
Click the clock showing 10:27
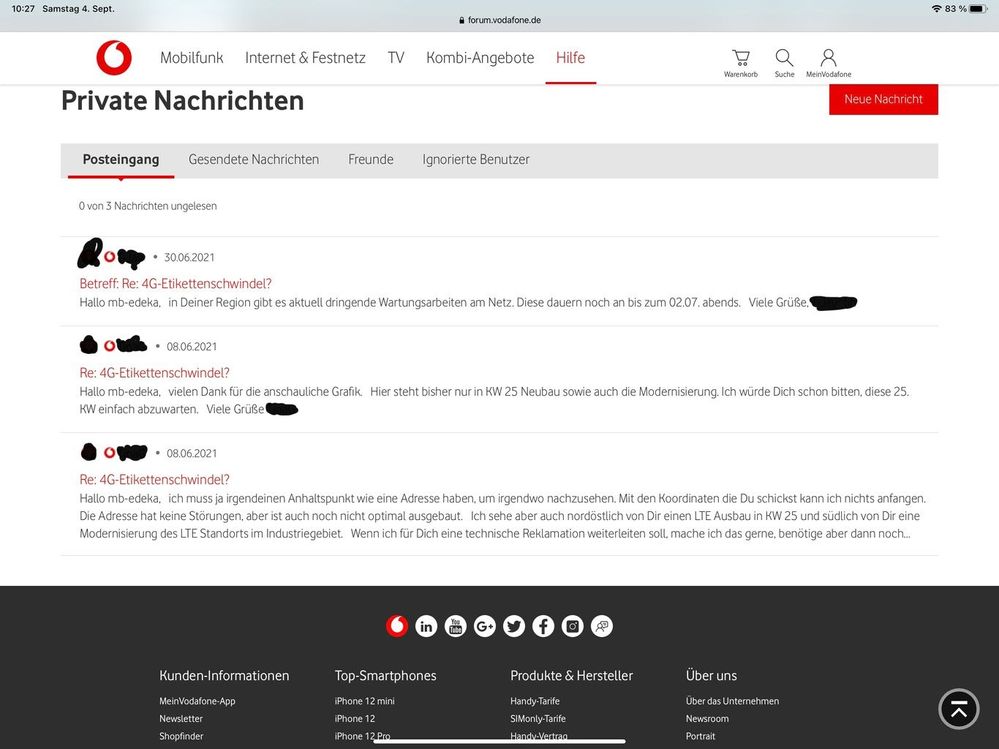point(23,9)
